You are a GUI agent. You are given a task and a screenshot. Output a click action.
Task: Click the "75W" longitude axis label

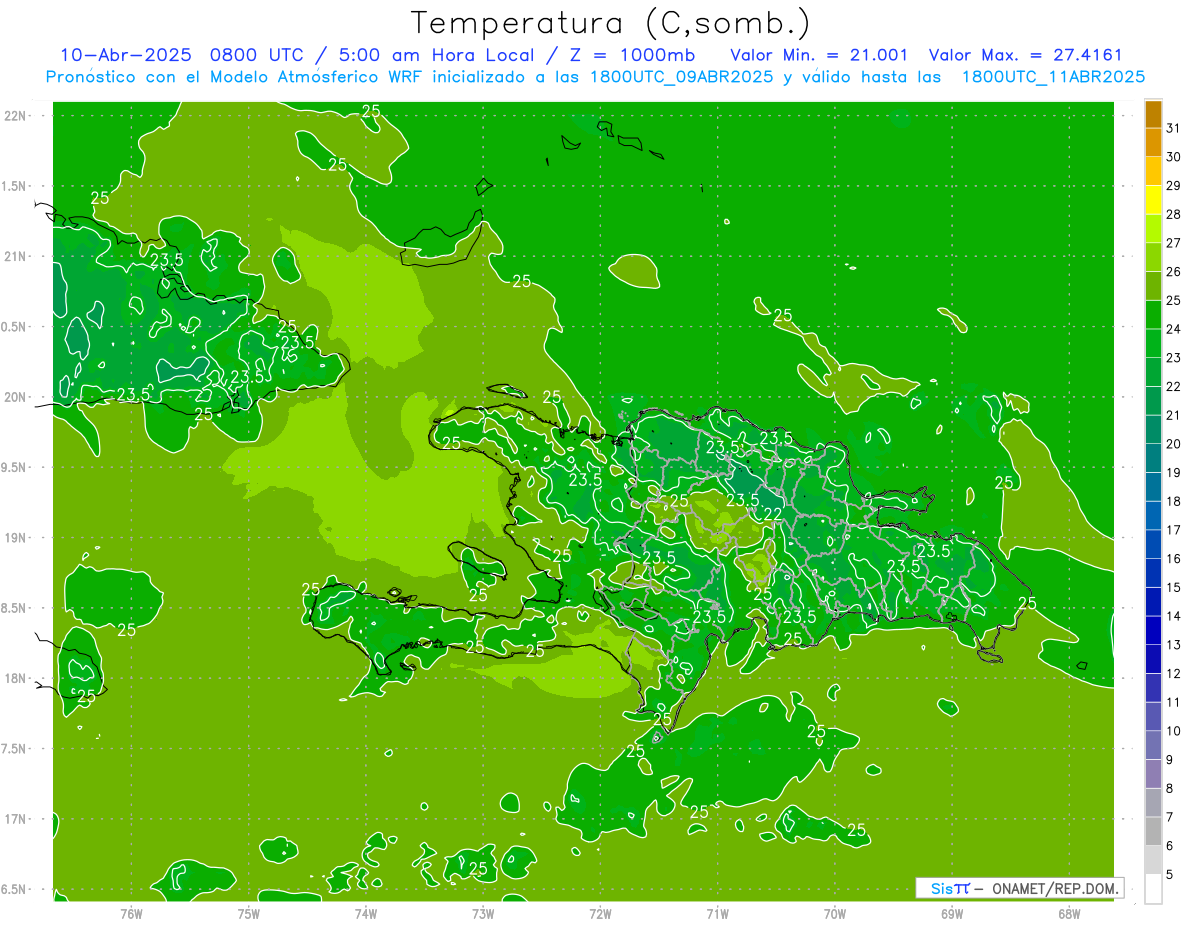coord(248,913)
